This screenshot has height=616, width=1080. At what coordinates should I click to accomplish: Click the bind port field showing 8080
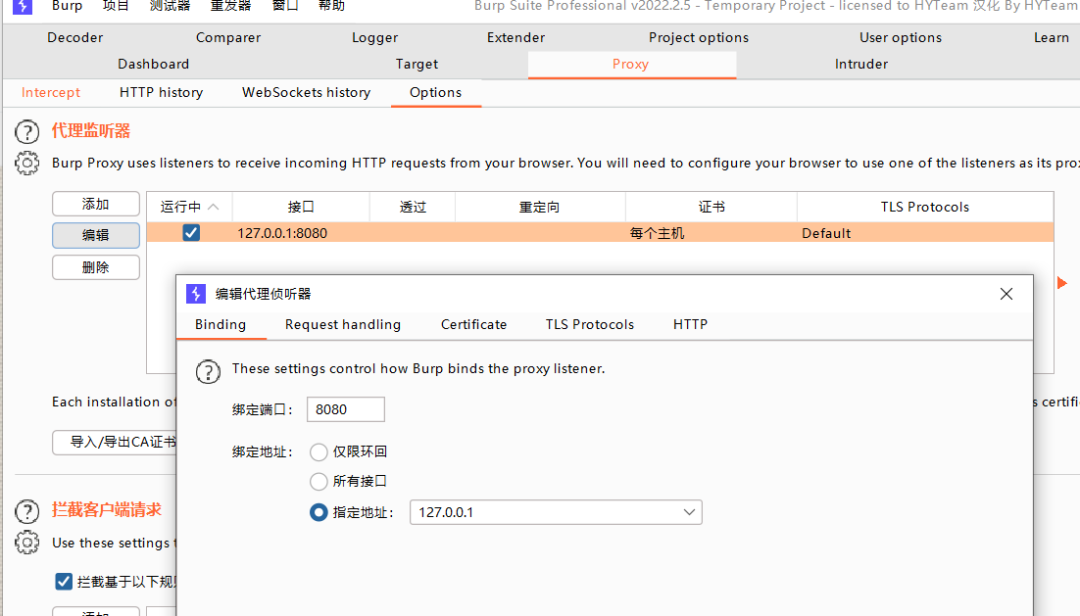click(x=346, y=409)
